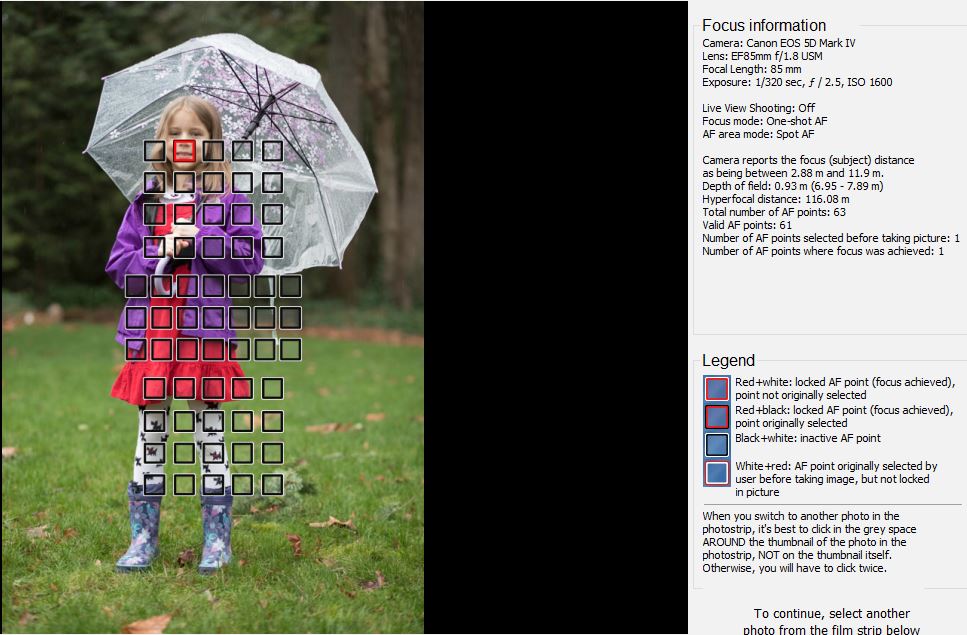The width and height of the screenshot is (967, 635).
Task: Select the bottom-right AF point of the grid
Action: [x=272, y=484]
